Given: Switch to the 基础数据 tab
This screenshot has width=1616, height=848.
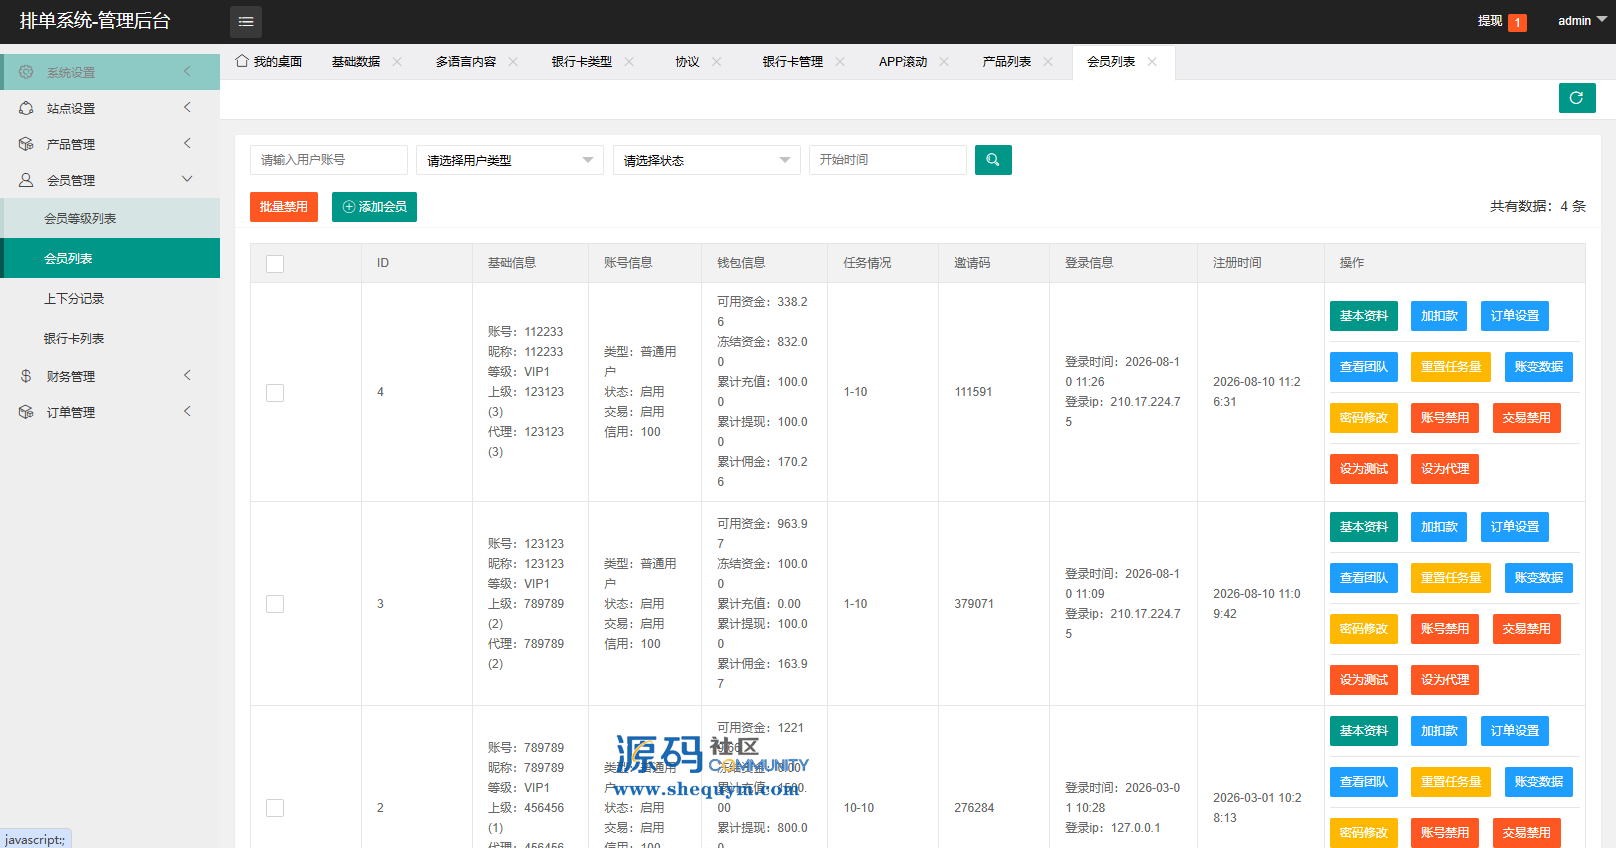Looking at the screenshot, I should point(356,62).
